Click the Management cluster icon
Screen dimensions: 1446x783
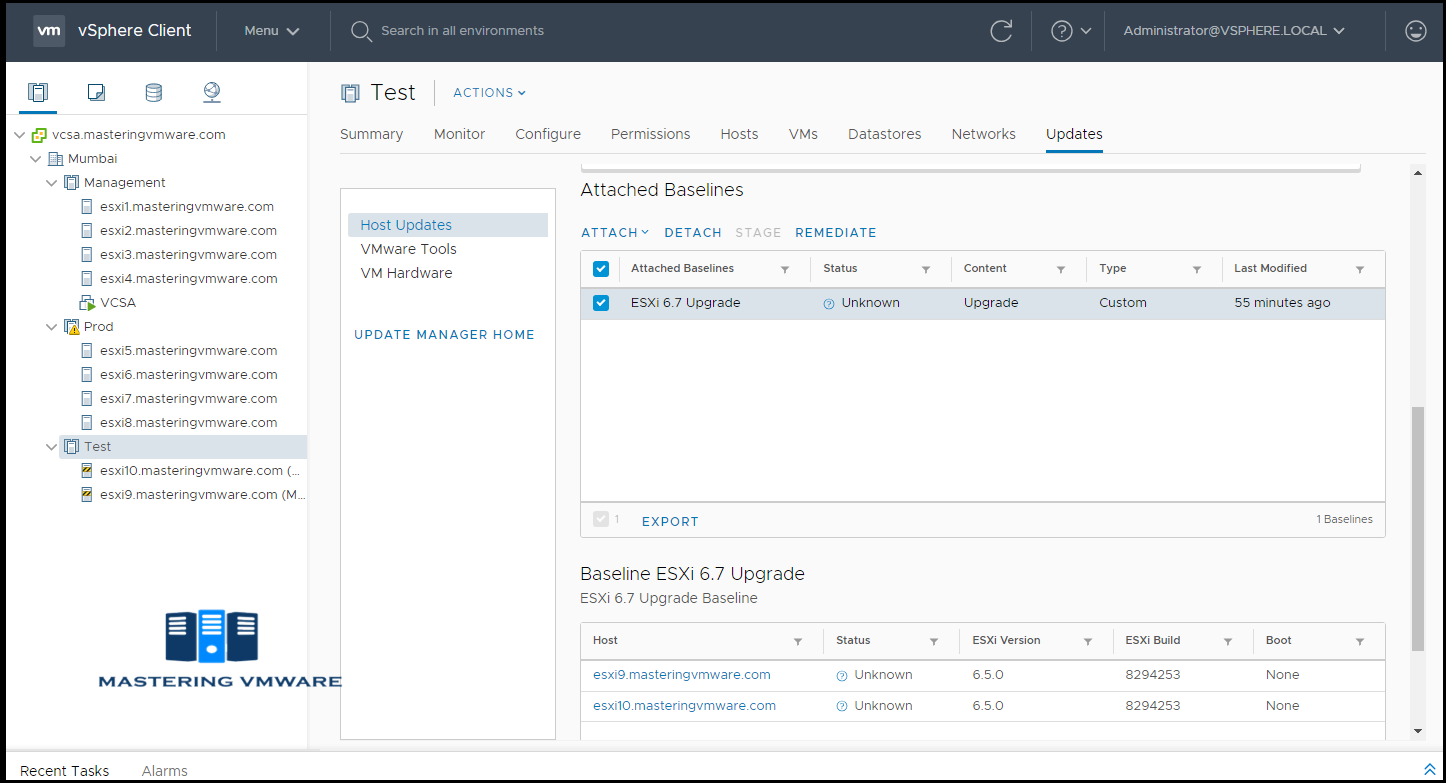click(71, 183)
